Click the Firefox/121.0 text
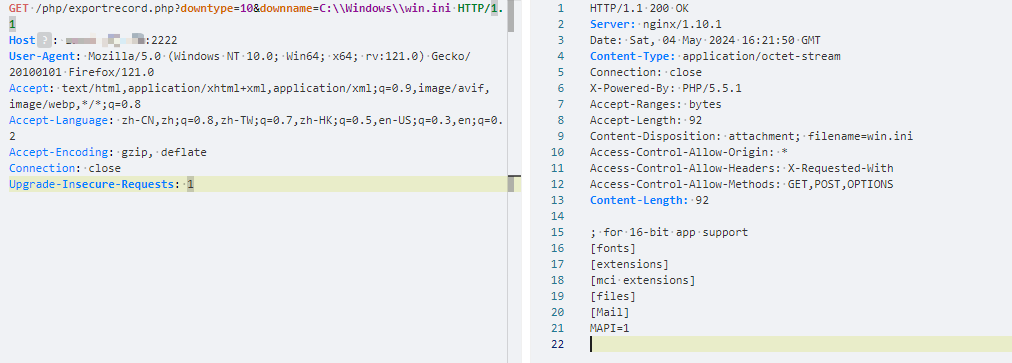This screenshot has width=1012, height=363. pos(111,72)
